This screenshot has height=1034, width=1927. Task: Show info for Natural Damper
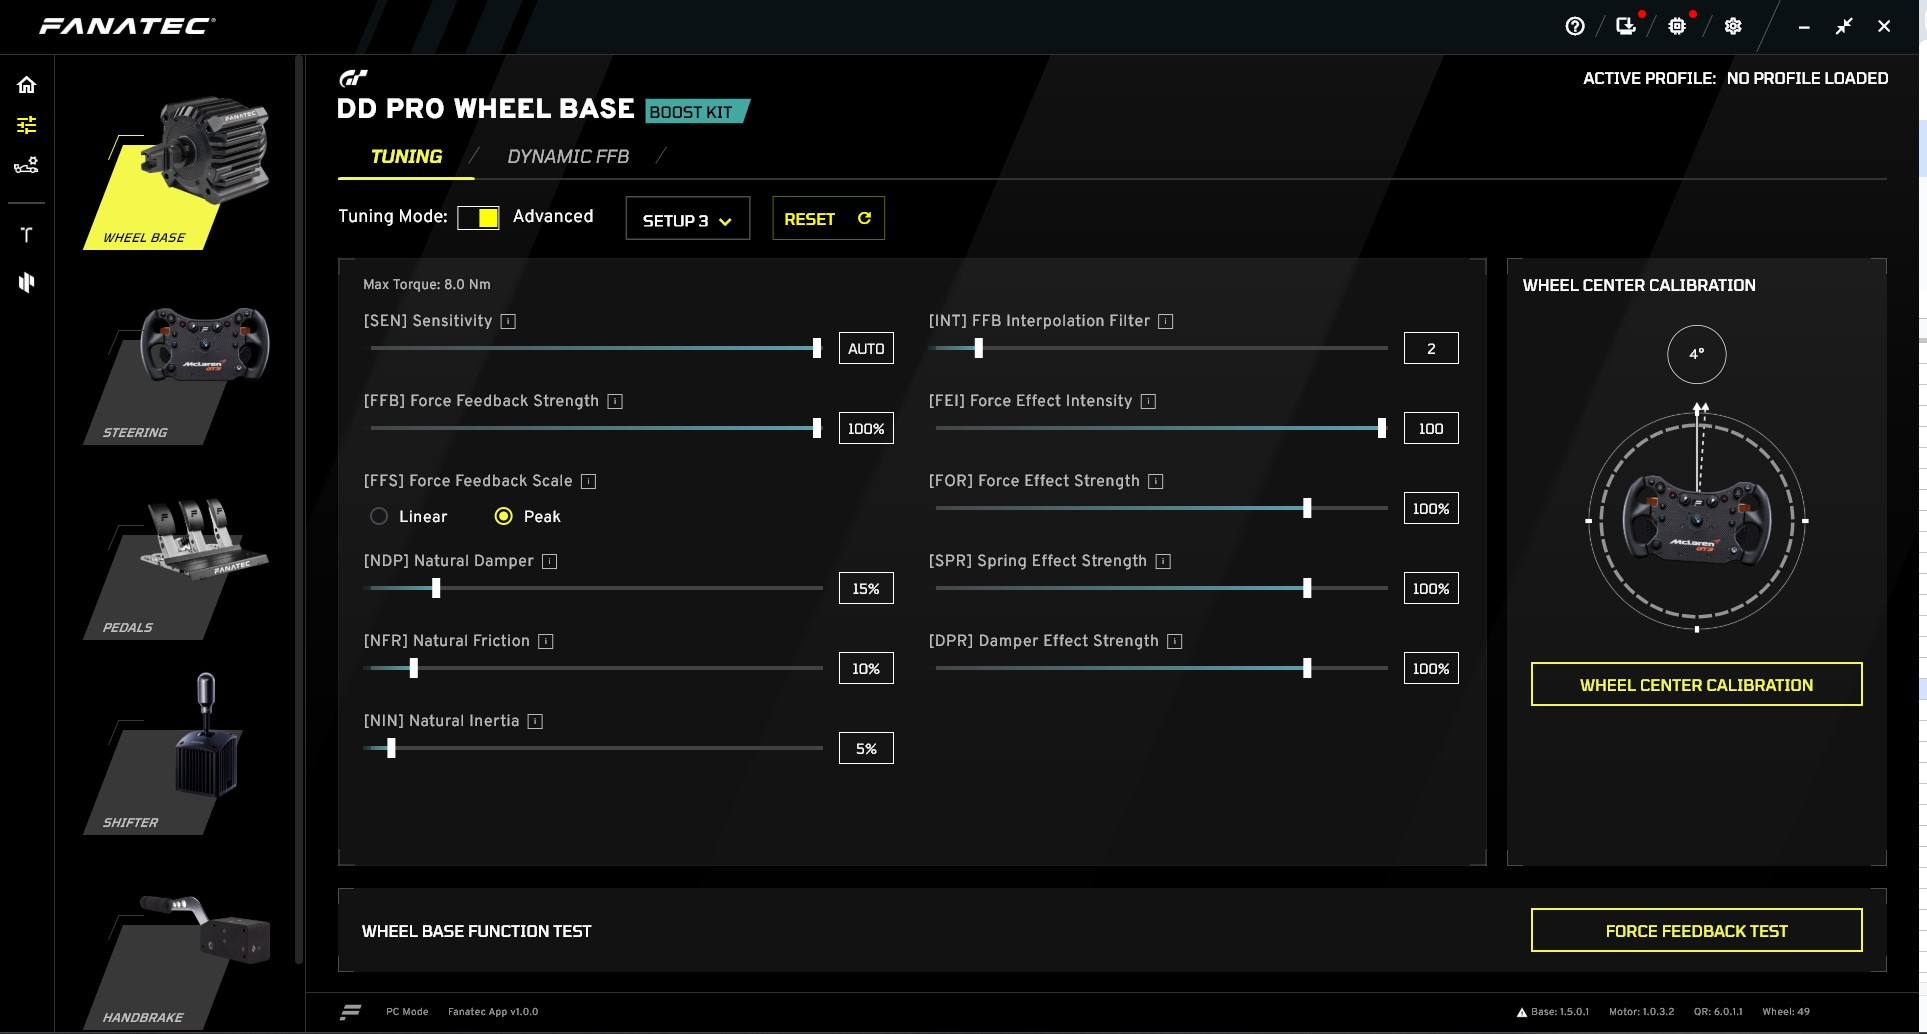pos(549,561)
